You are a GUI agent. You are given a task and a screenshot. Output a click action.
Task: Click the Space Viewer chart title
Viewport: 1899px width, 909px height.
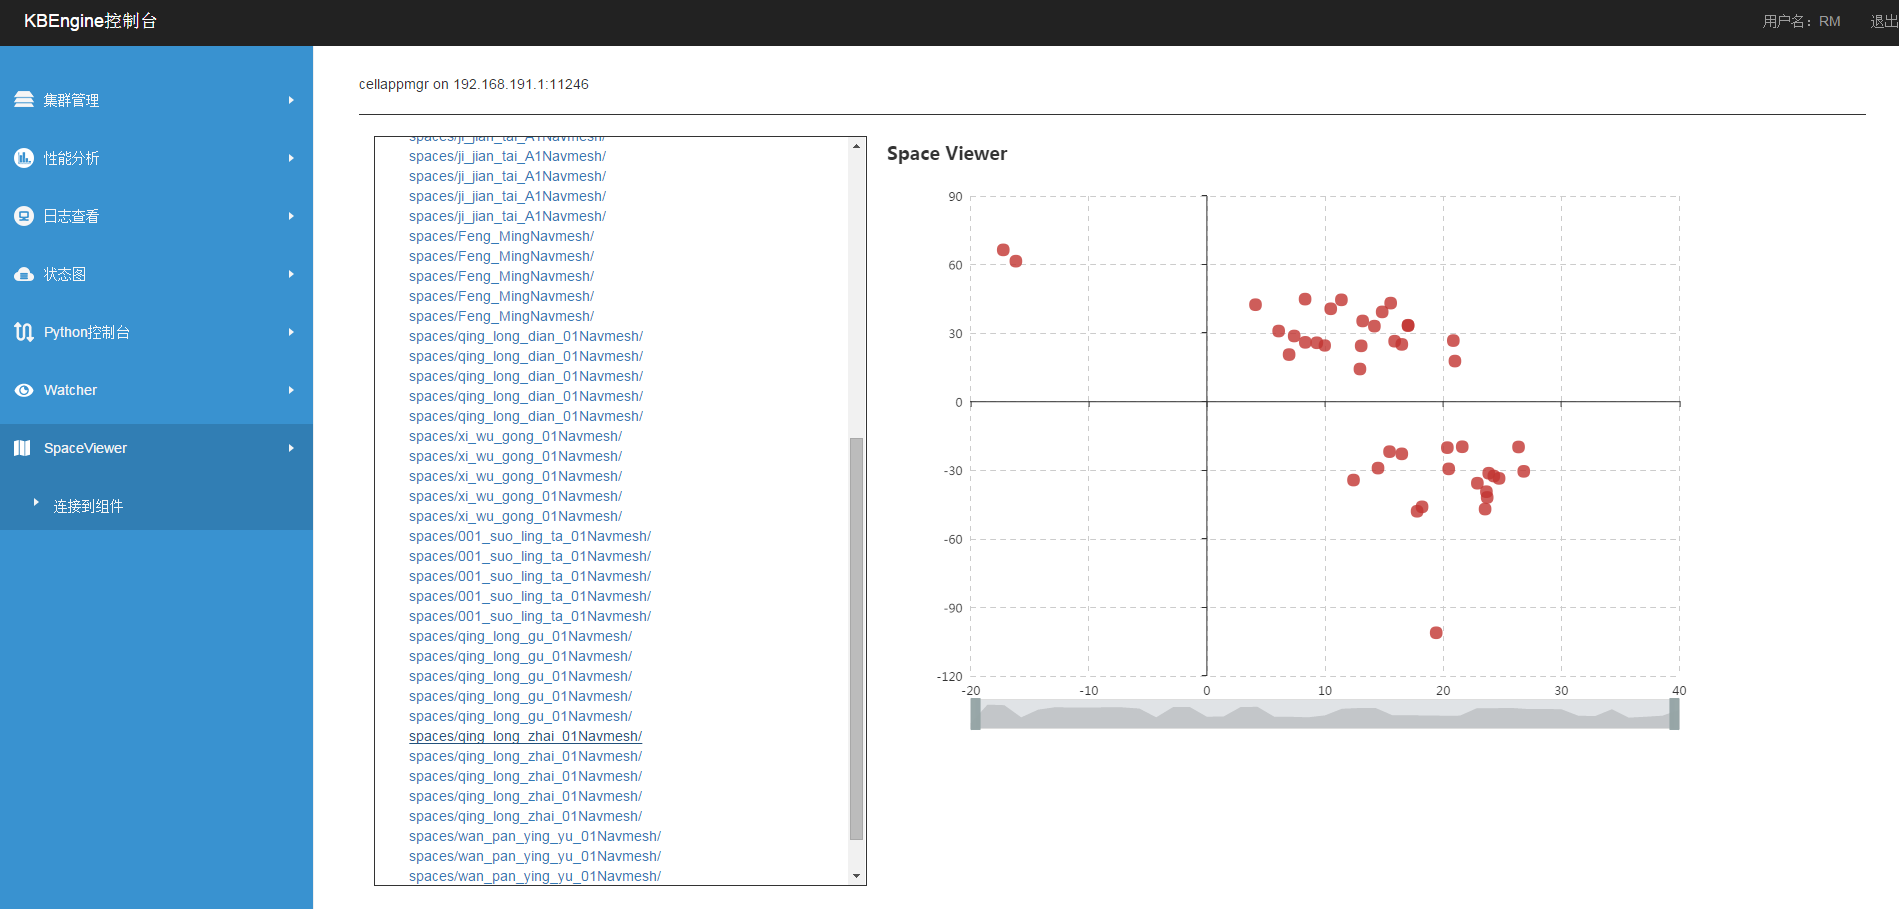tap(947, 153)
